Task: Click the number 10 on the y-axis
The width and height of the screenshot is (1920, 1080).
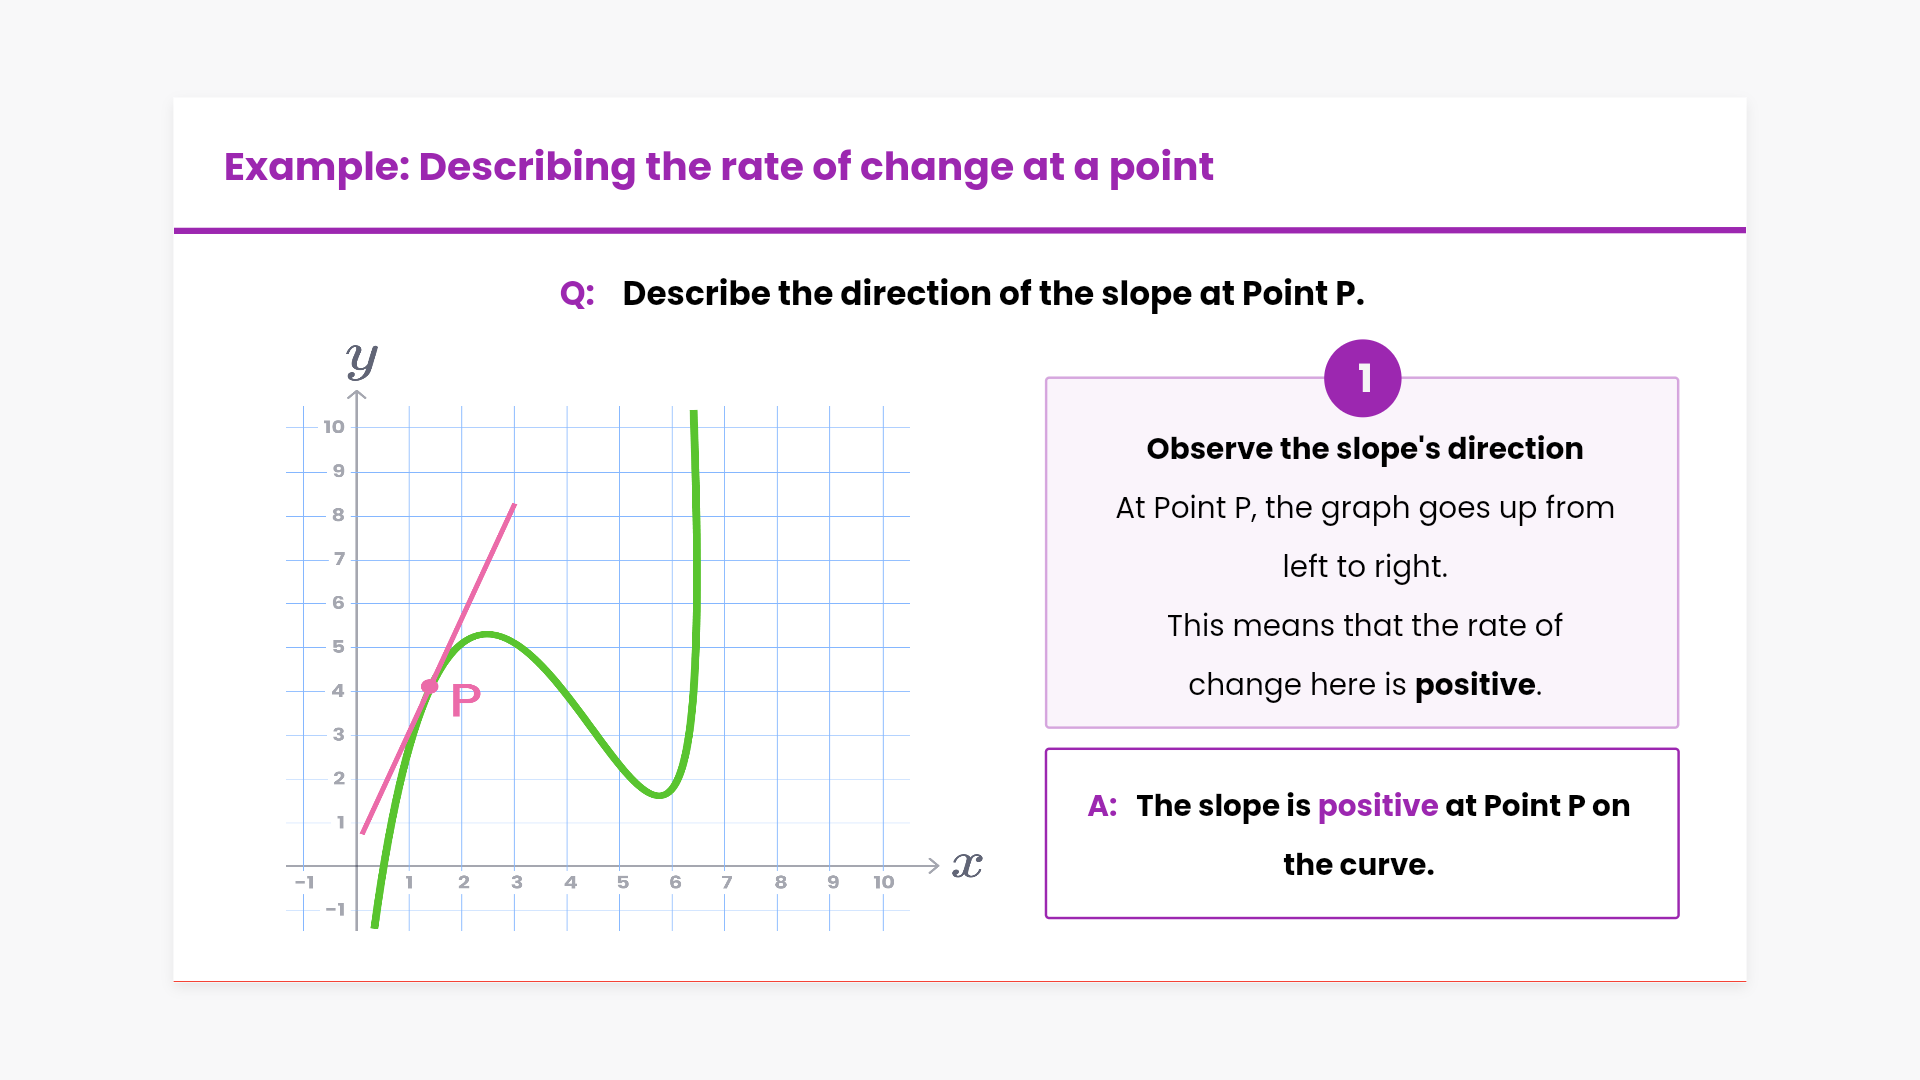Action: pos(333,427)
